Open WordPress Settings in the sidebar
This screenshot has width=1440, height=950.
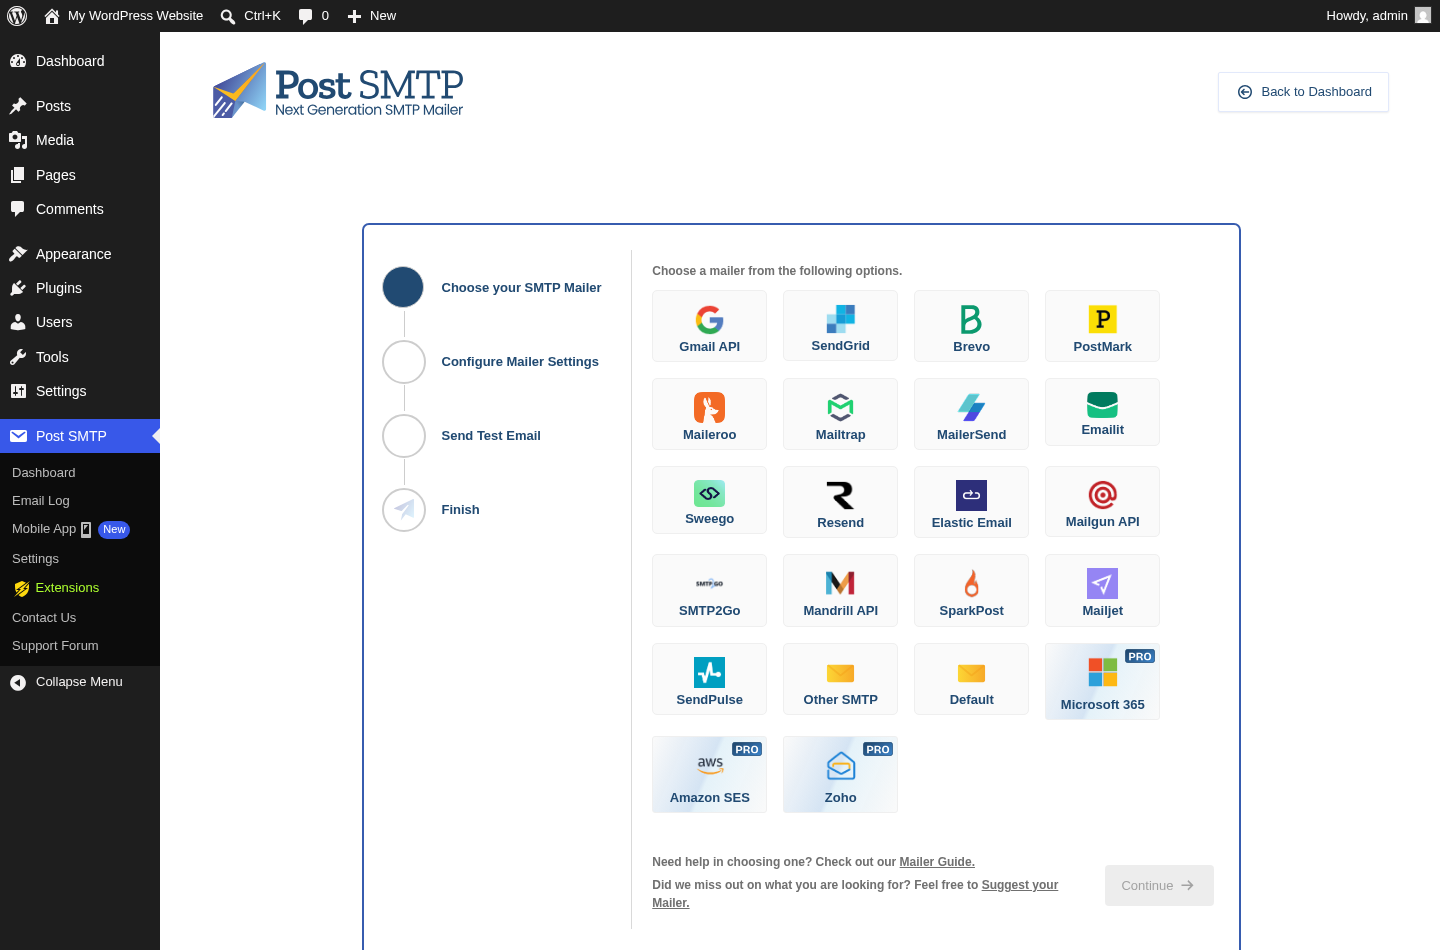80,391
